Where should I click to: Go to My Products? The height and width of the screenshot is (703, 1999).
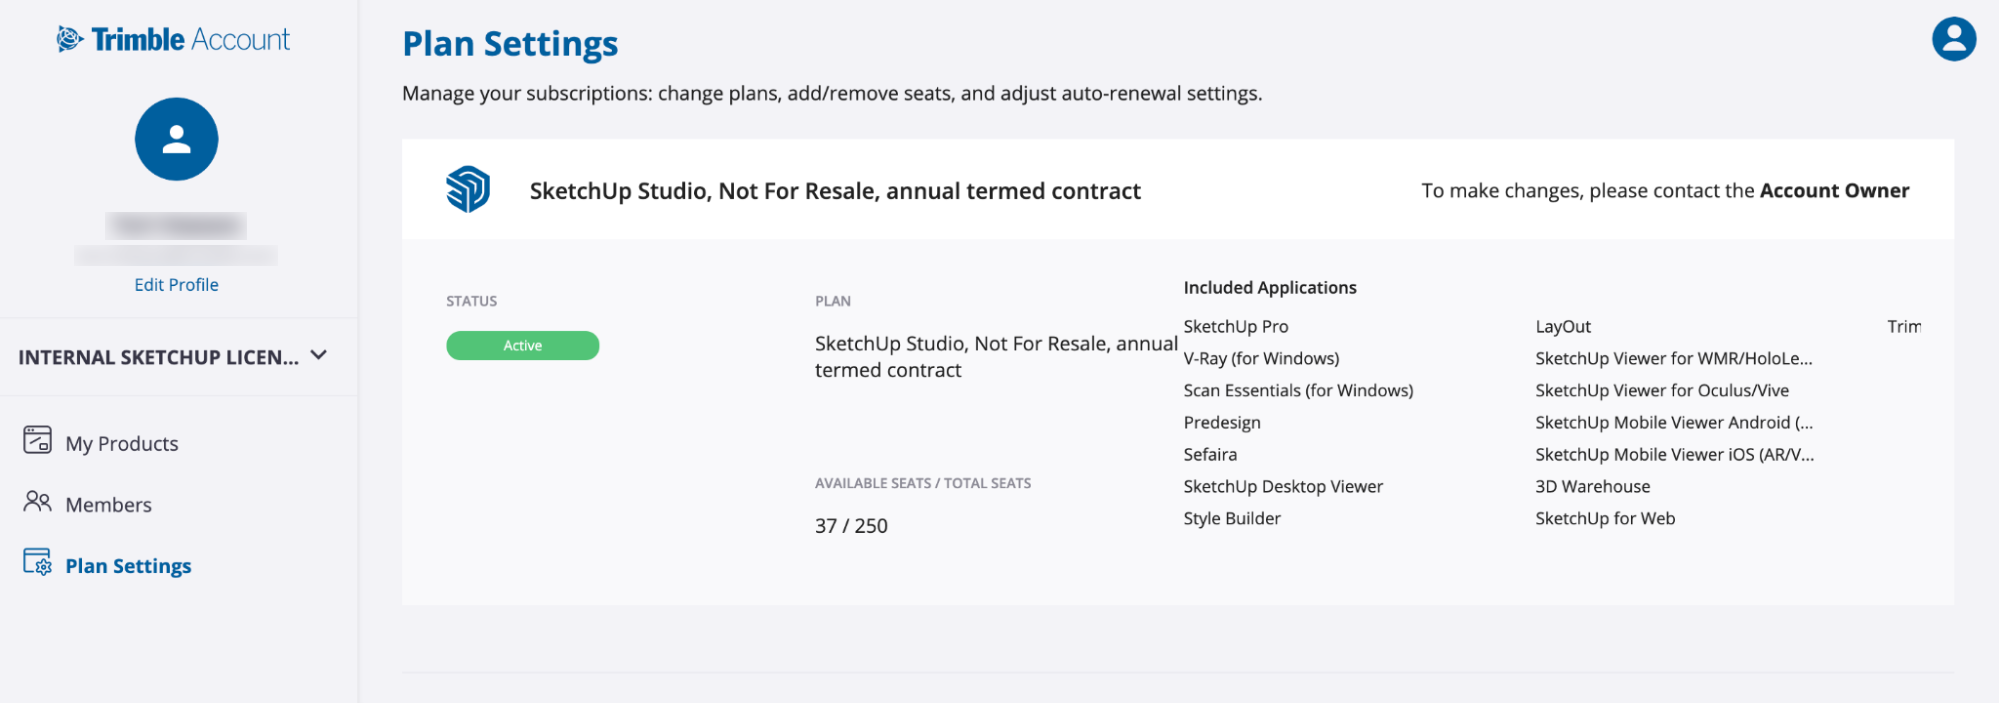pyautogui.click(x=122, y=443)
